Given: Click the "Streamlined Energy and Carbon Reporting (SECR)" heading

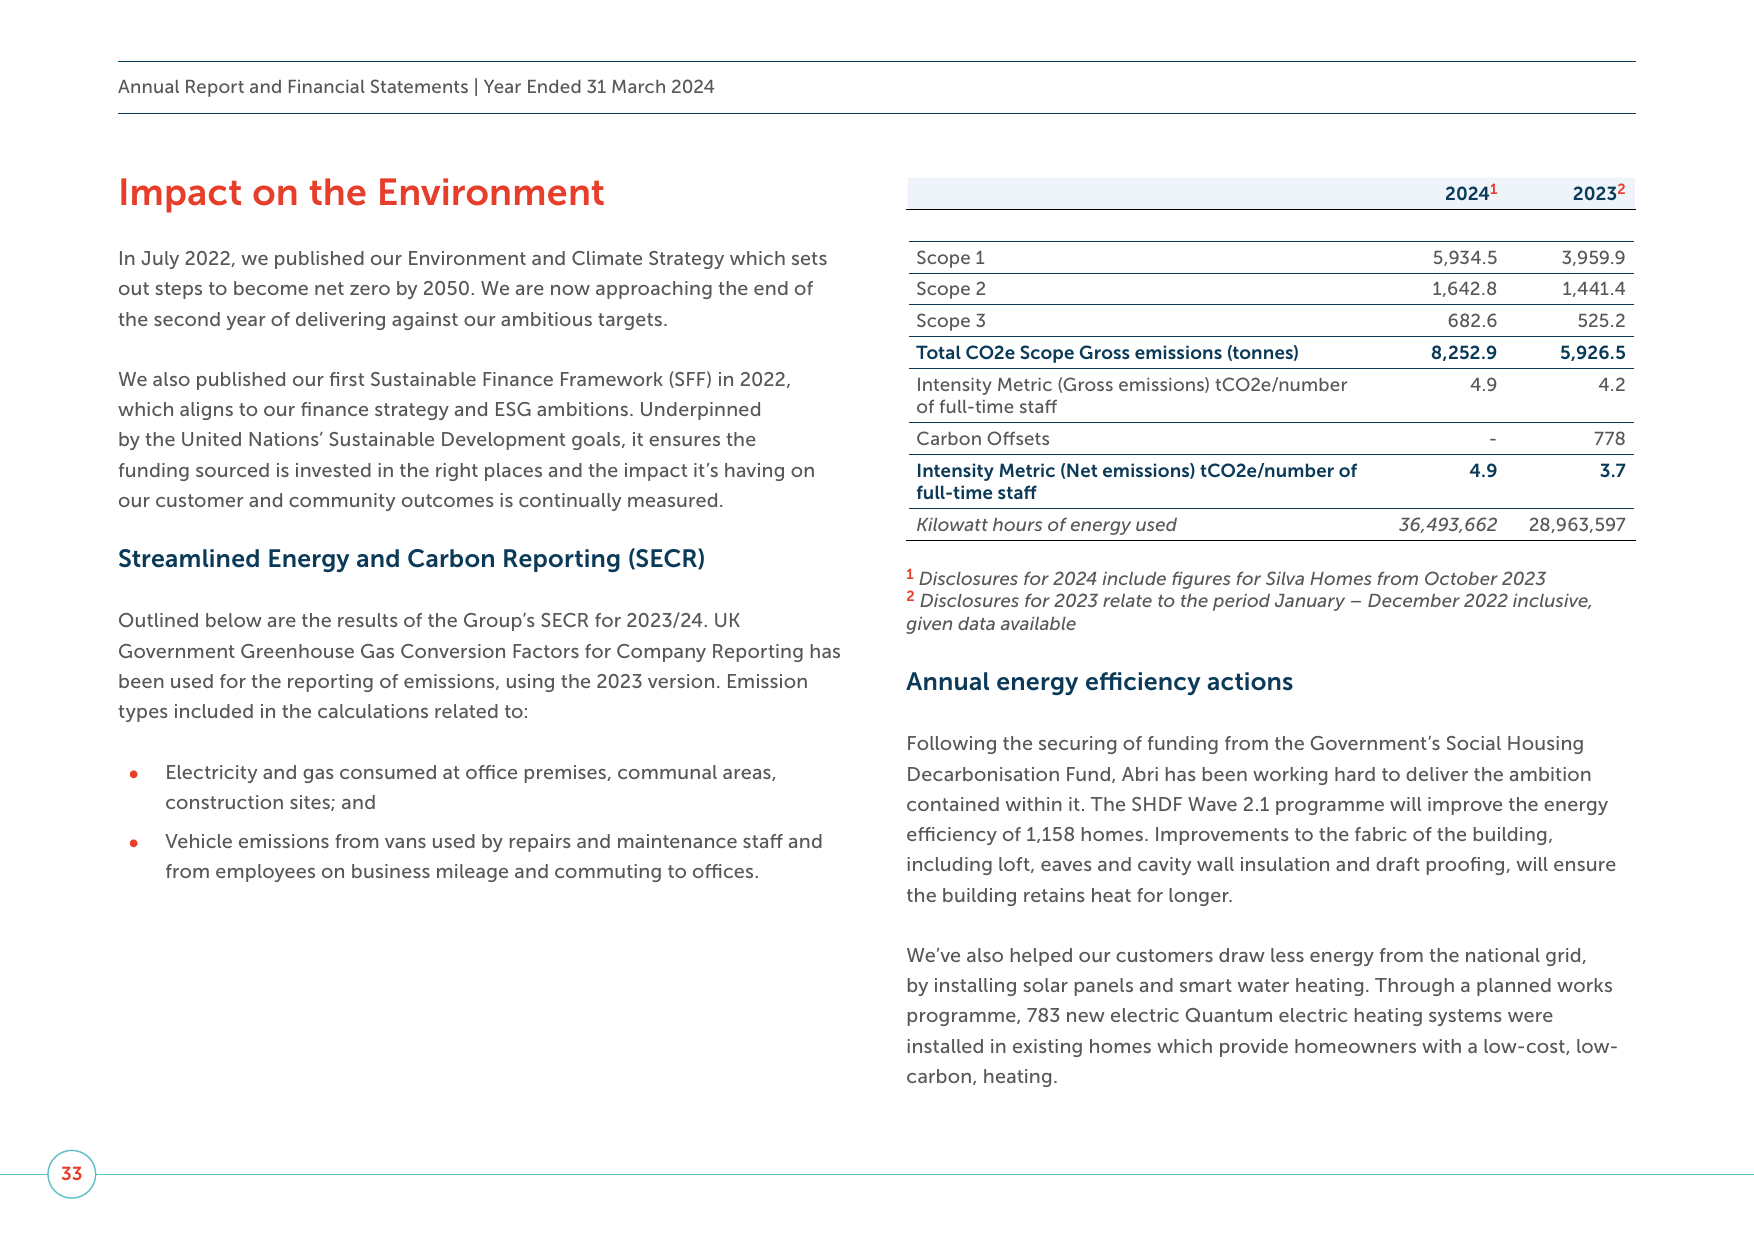Looking at the screenshot, I should coord(411,559).
